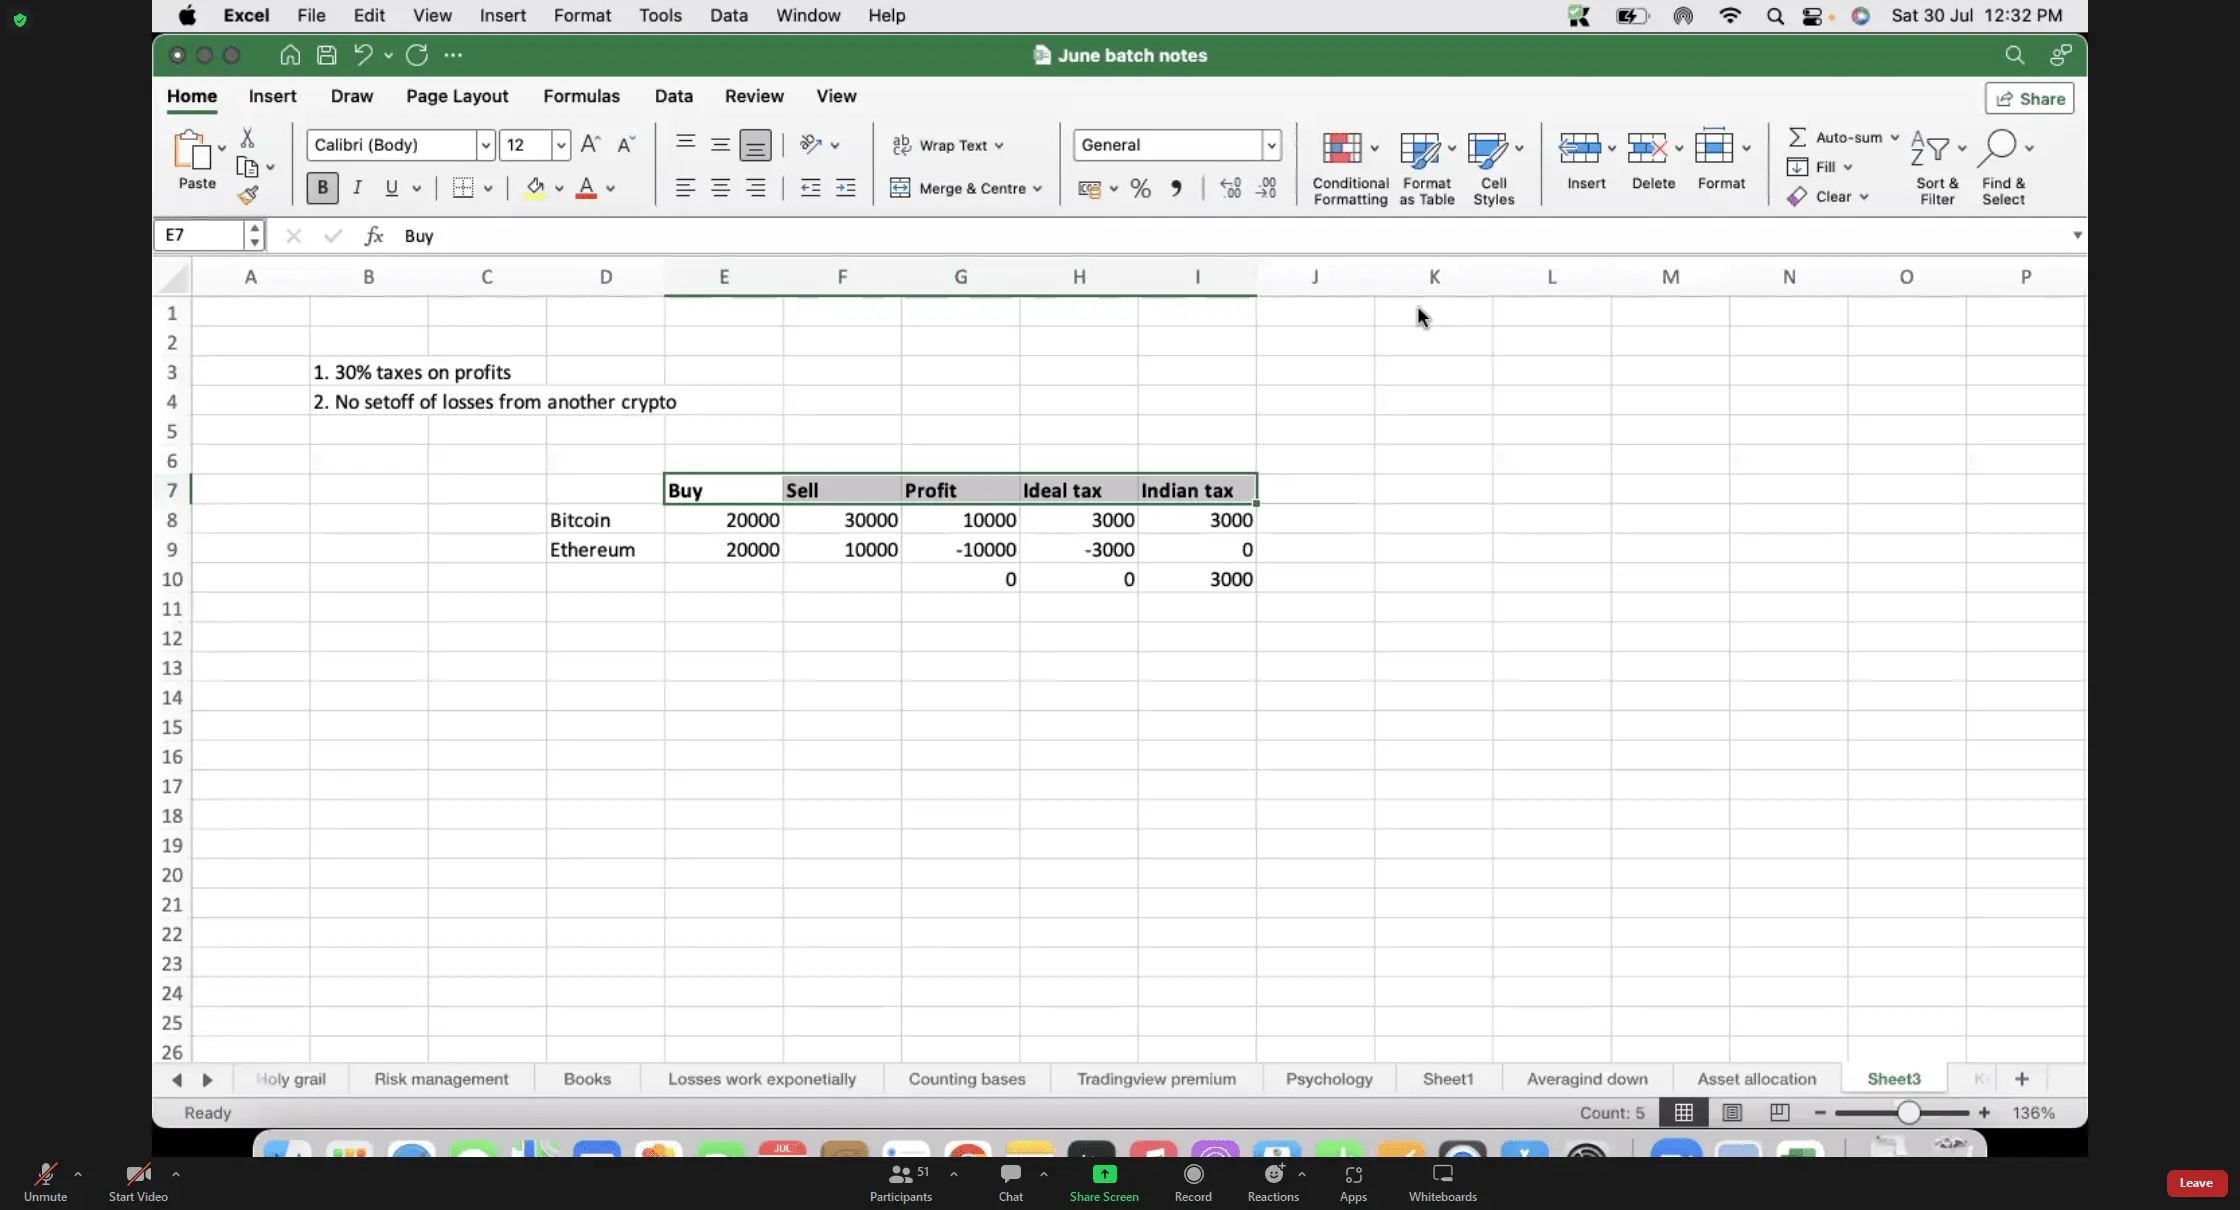Click the Increase indent icon

point(845,188)
